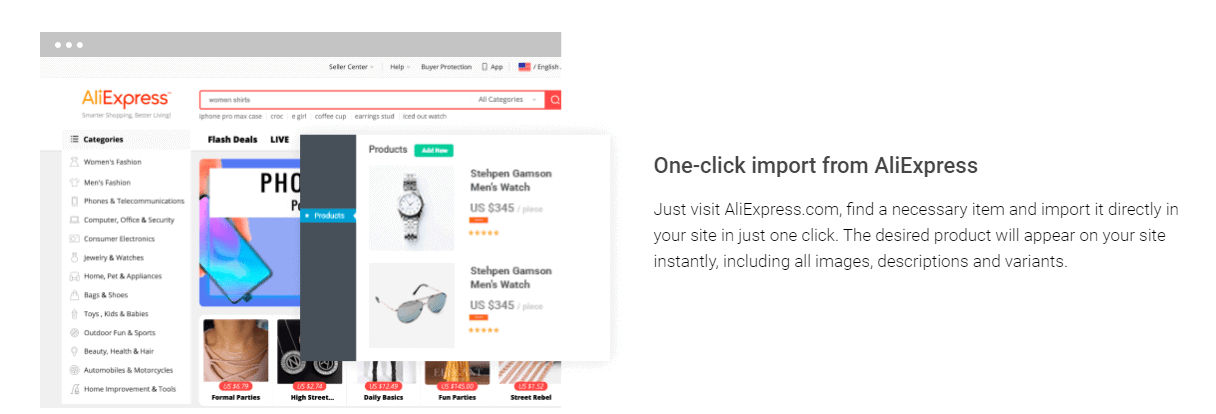Open the Seller Center dropdown
The height and width of the screenshot is (414, 1216).
pyautogui.click(x=351, y=67)
